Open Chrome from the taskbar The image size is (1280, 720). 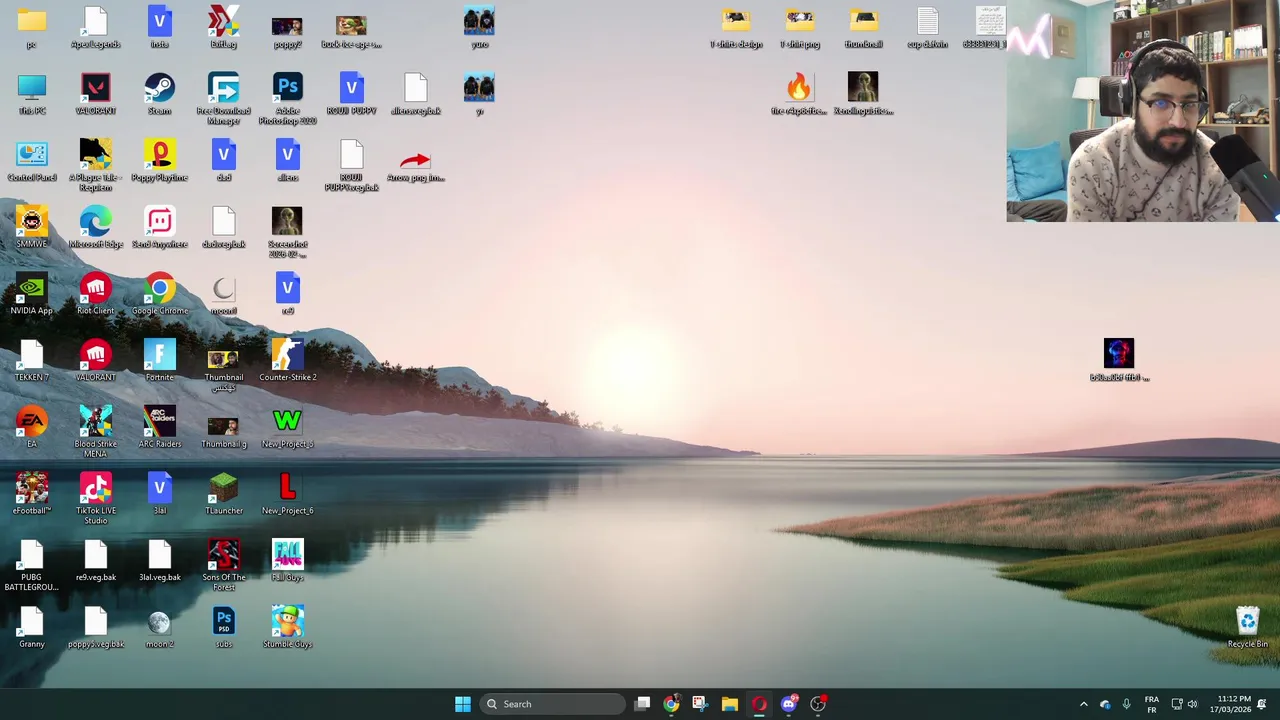click(x=671, y=704)
